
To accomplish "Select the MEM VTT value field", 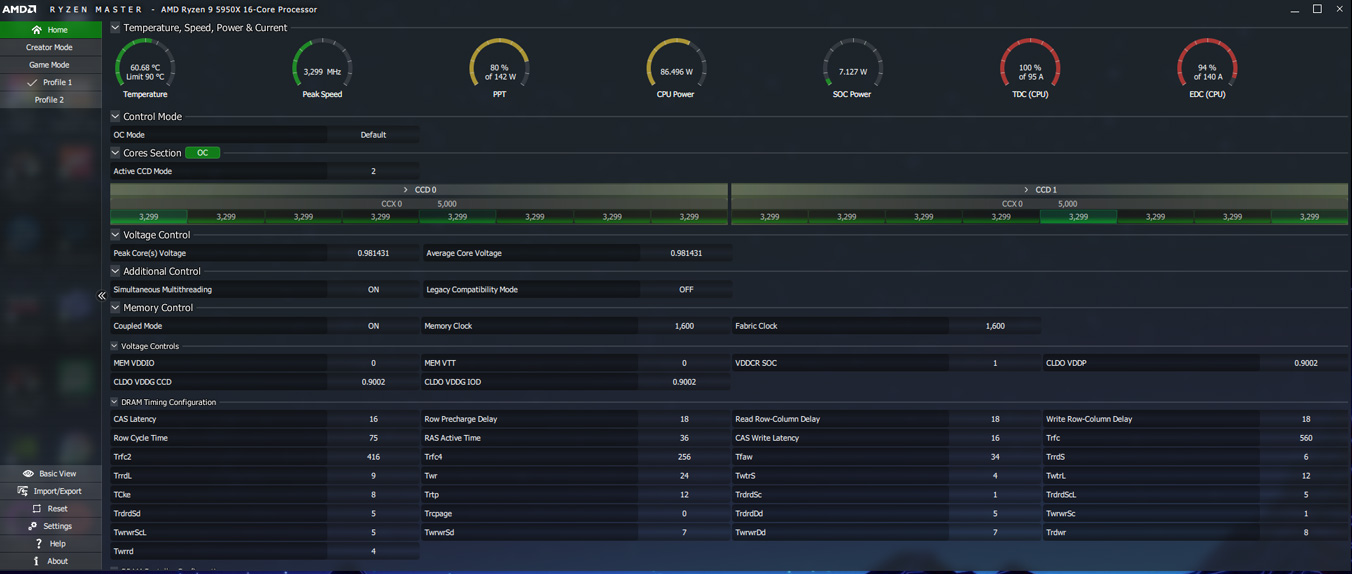I will pyautogui.click(x=684, y=363).
